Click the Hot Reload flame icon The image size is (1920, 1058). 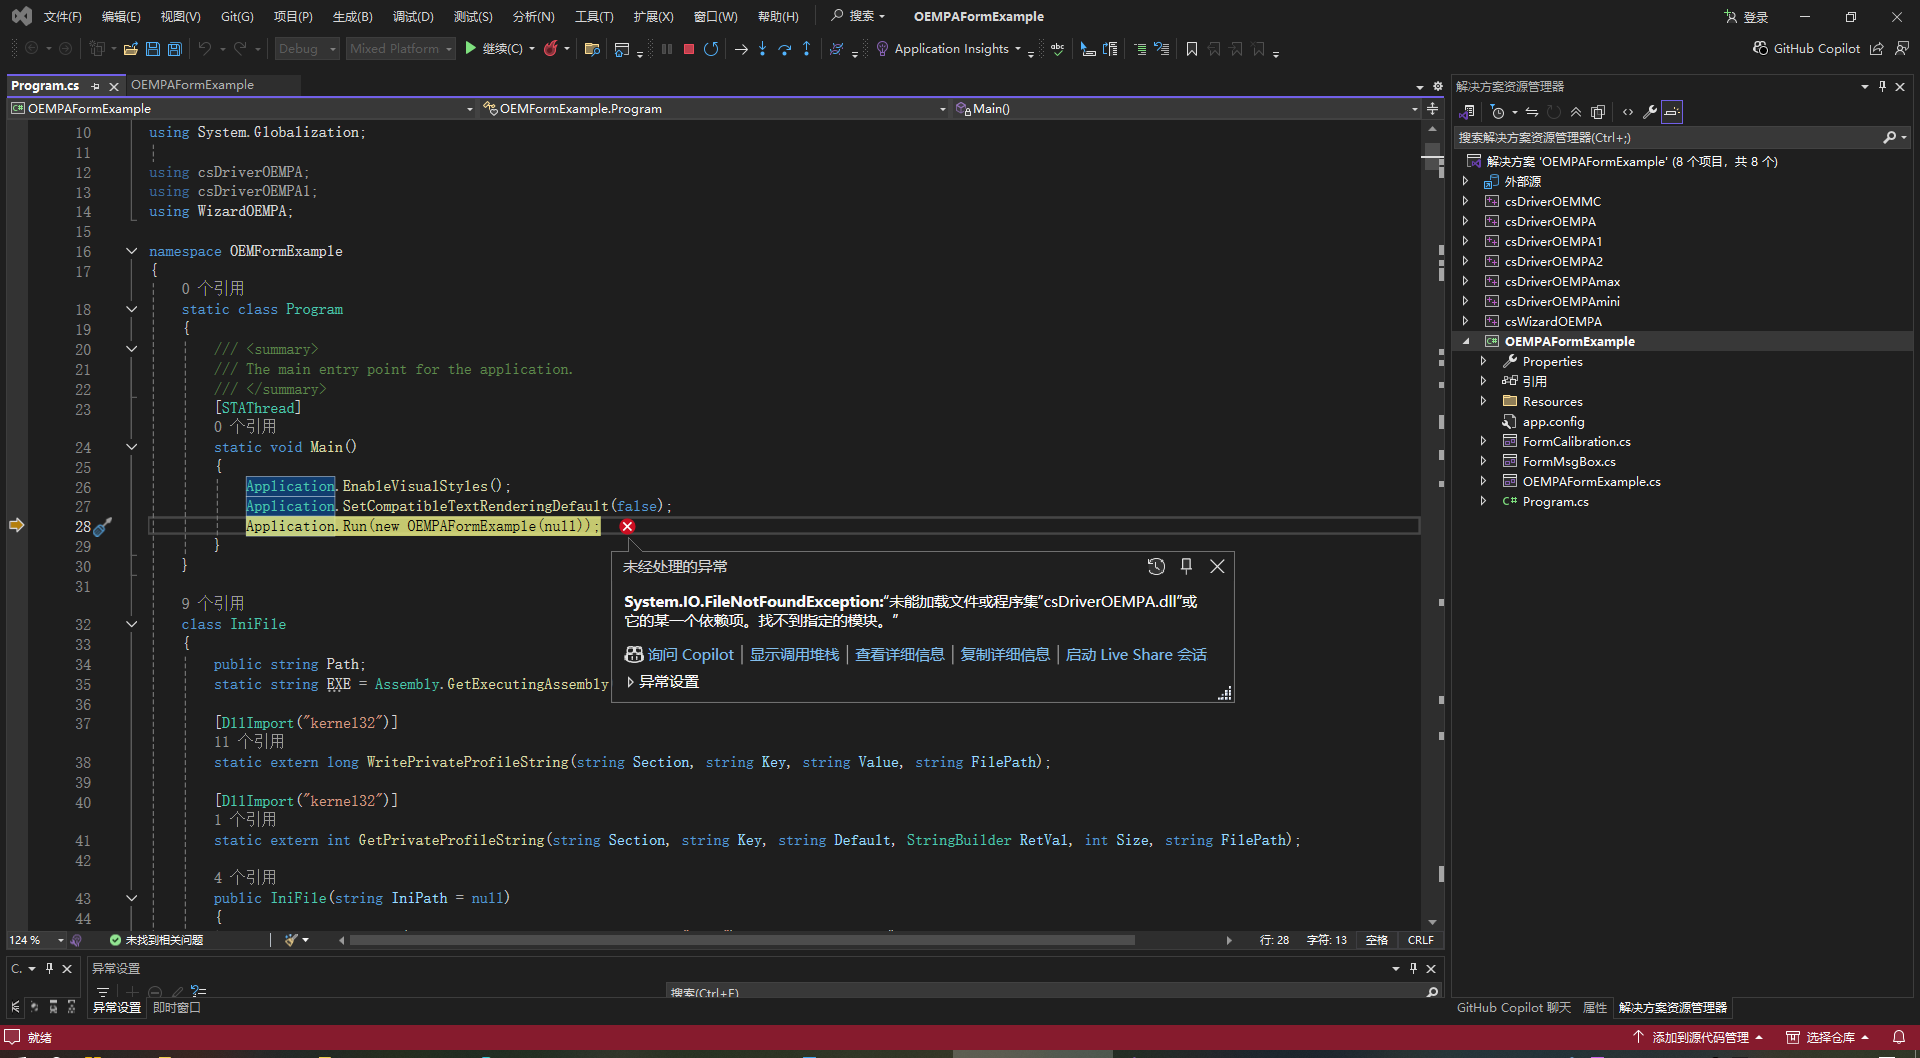pos(550,48)
